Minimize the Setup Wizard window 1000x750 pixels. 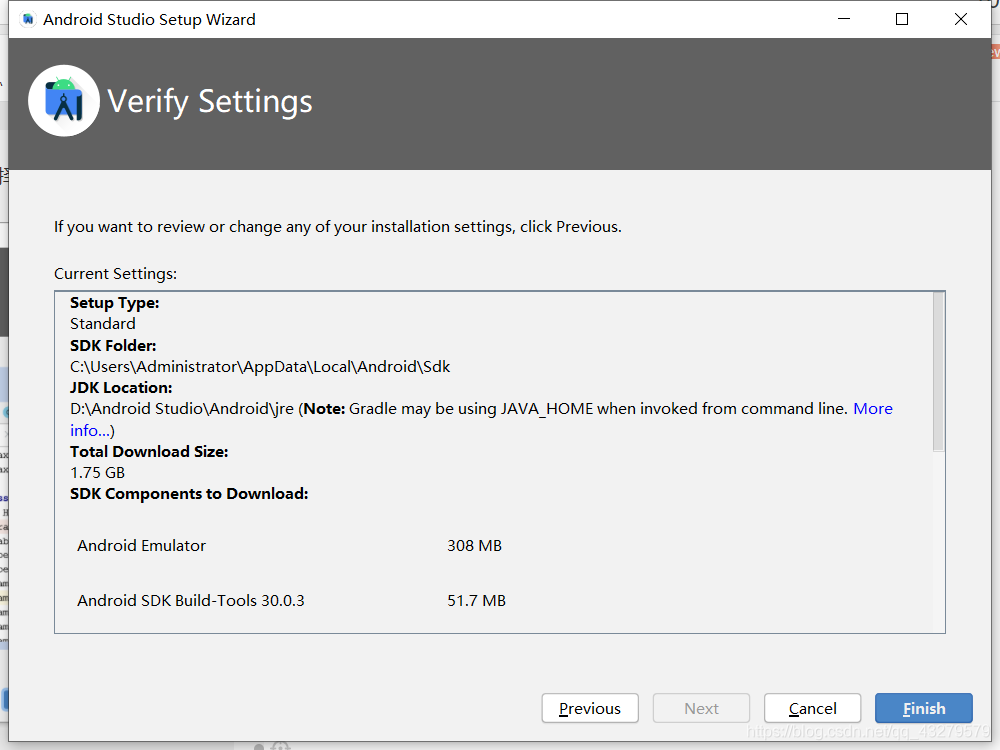coord(844,19)
